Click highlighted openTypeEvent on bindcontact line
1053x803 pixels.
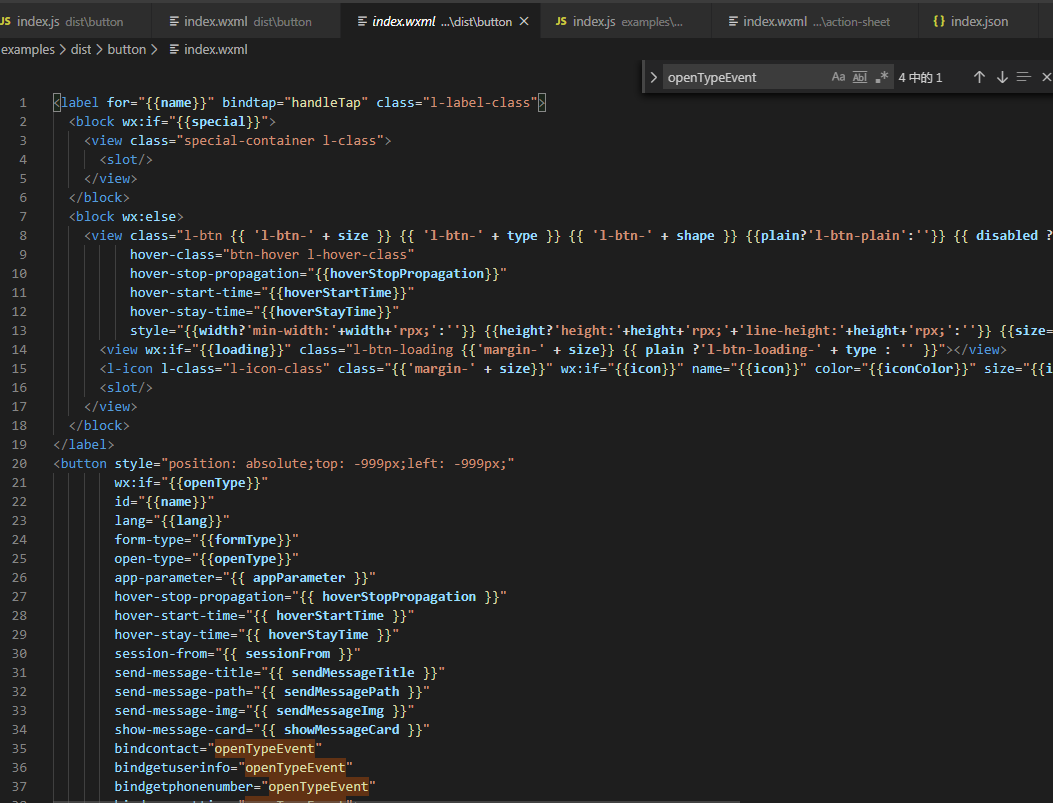(264, 748)
